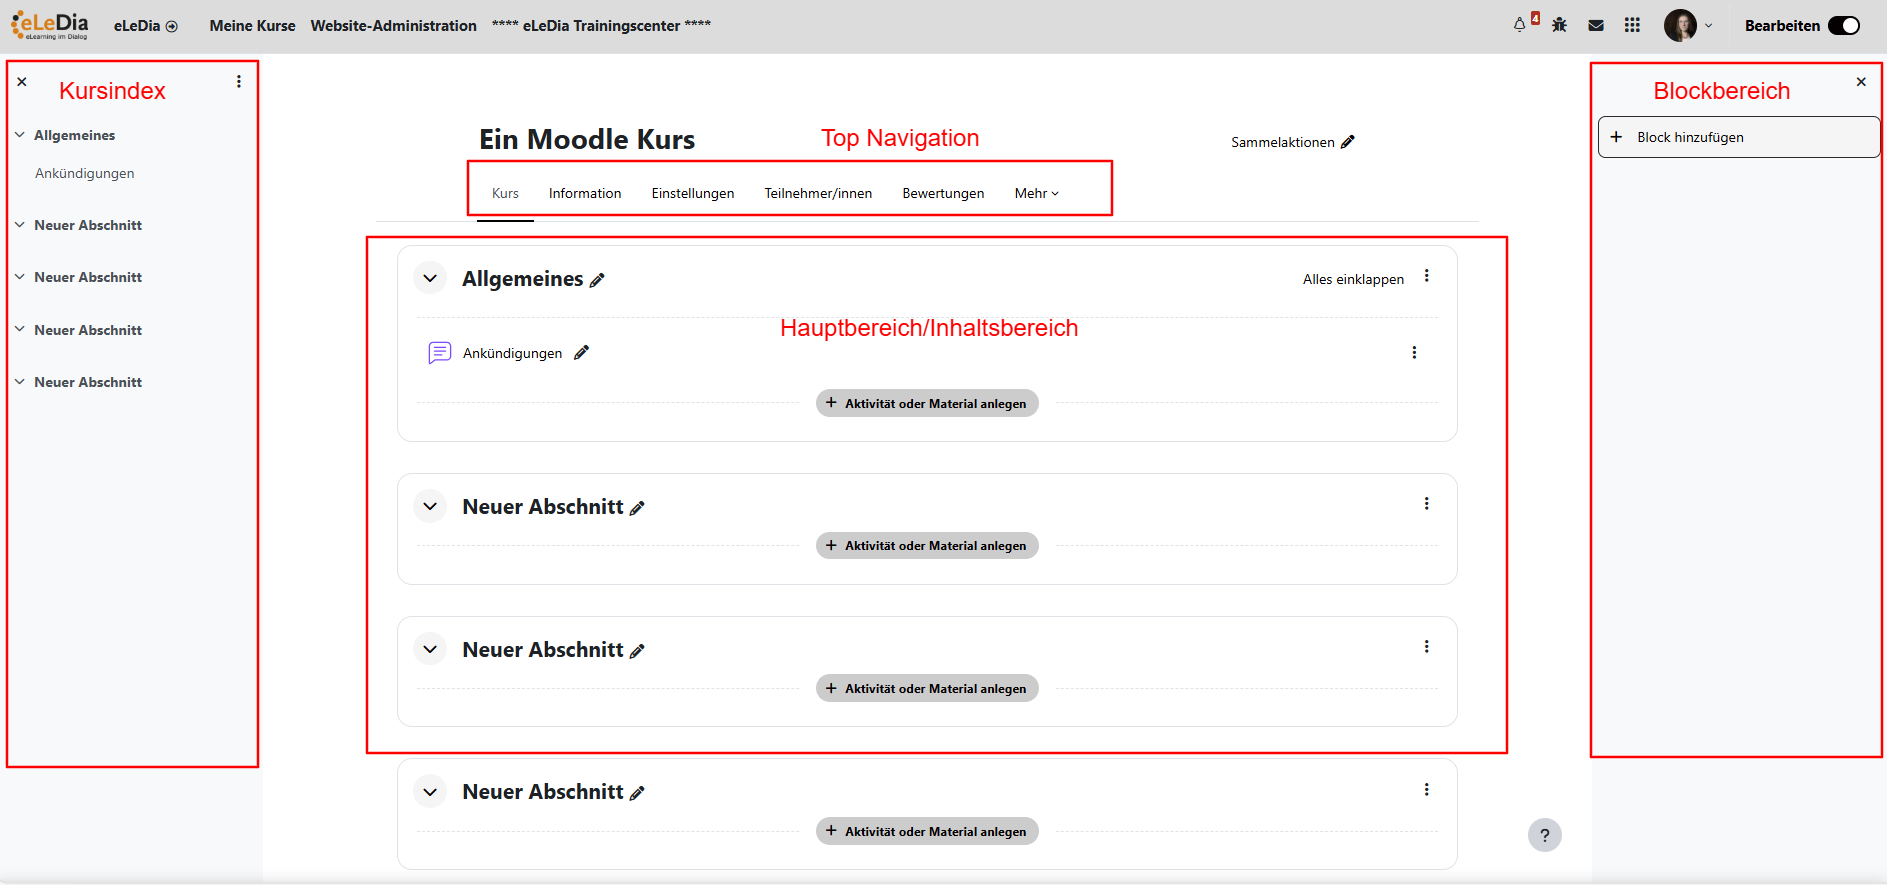Open the messages envelope icon
The image size is (1887, 885).
1596,25
